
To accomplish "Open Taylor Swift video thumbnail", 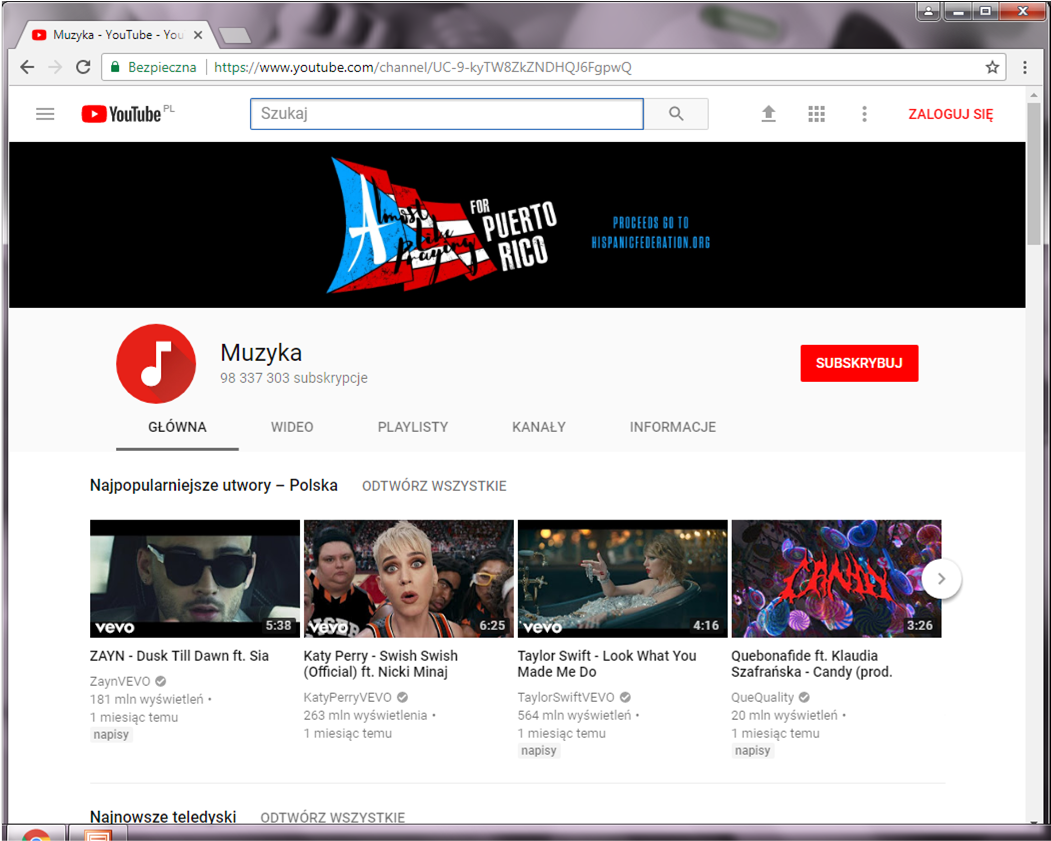I will pyautogui.click(x=623, y=578).
